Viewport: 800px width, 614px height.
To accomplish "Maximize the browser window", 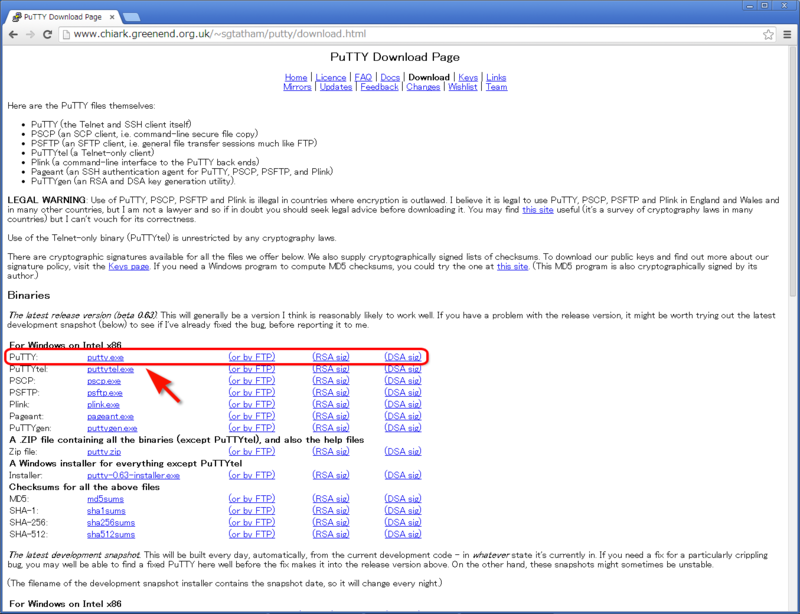I will 765,6.
